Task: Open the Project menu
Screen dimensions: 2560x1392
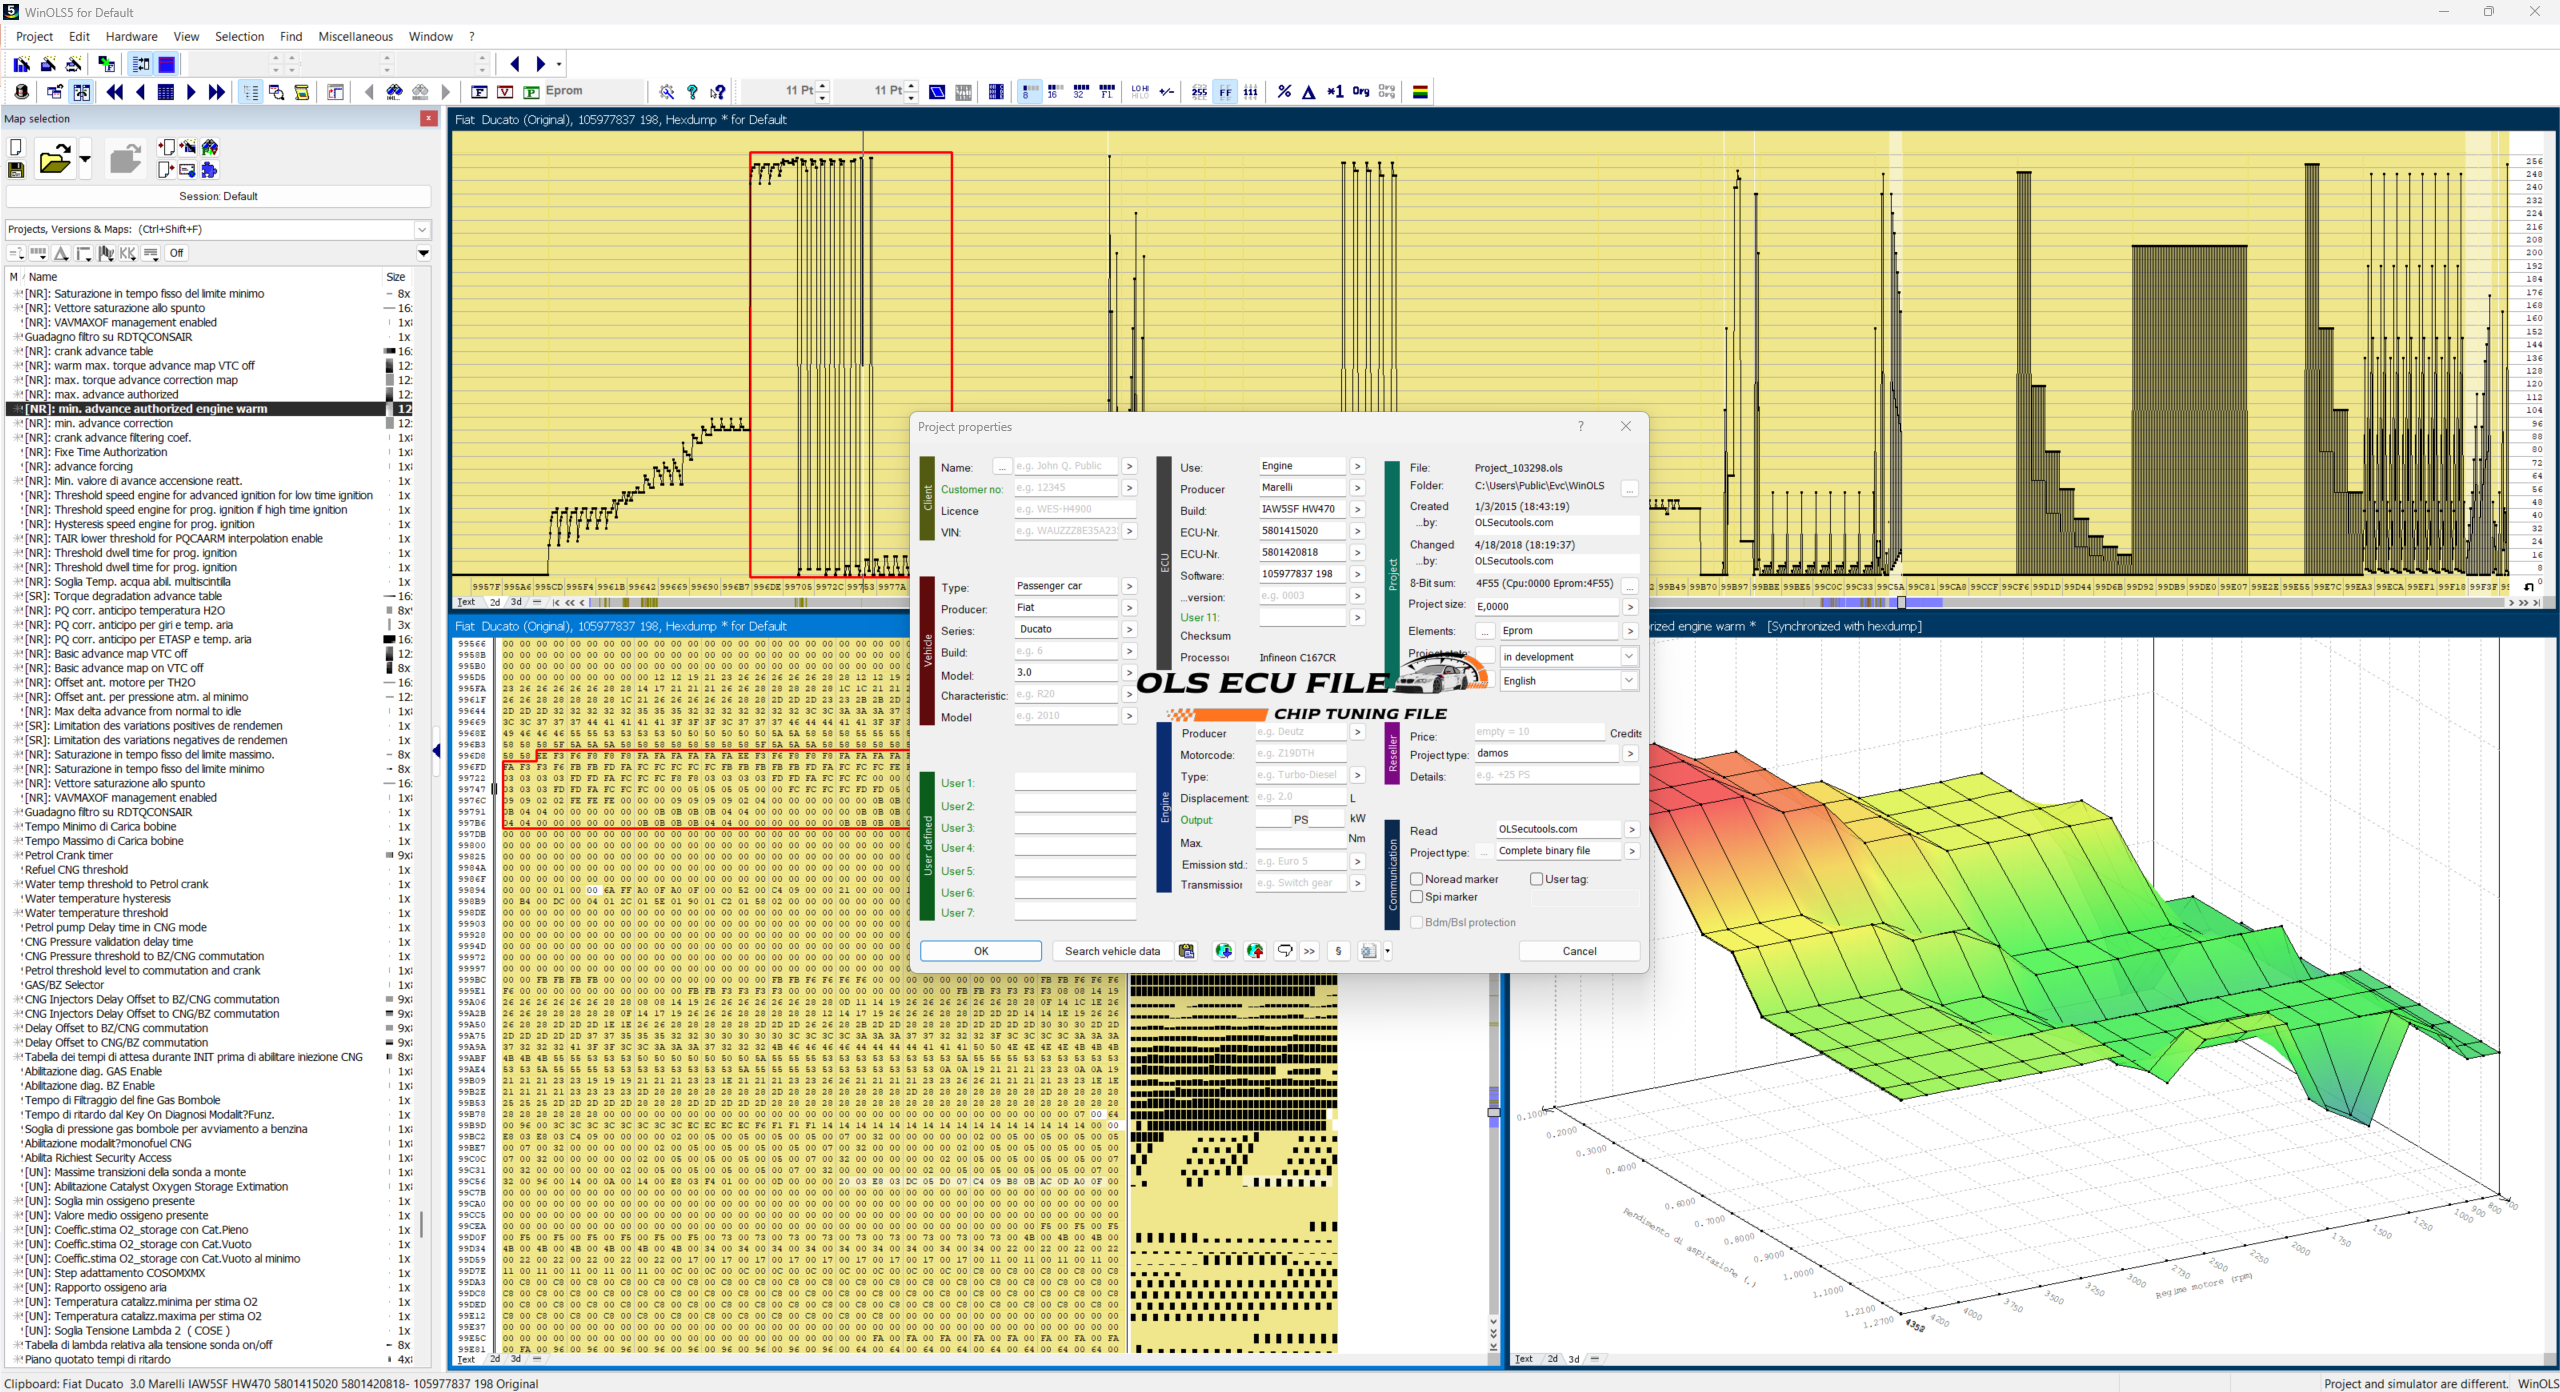Action: (34, 36)
